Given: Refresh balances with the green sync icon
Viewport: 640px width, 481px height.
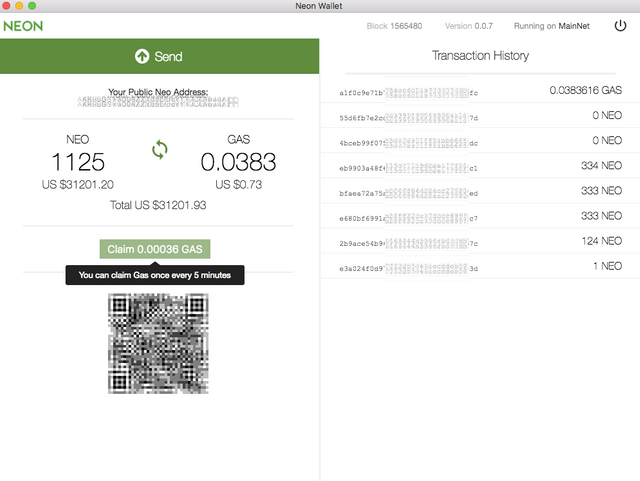Looking at the screenshot, I should click(160, 150).
